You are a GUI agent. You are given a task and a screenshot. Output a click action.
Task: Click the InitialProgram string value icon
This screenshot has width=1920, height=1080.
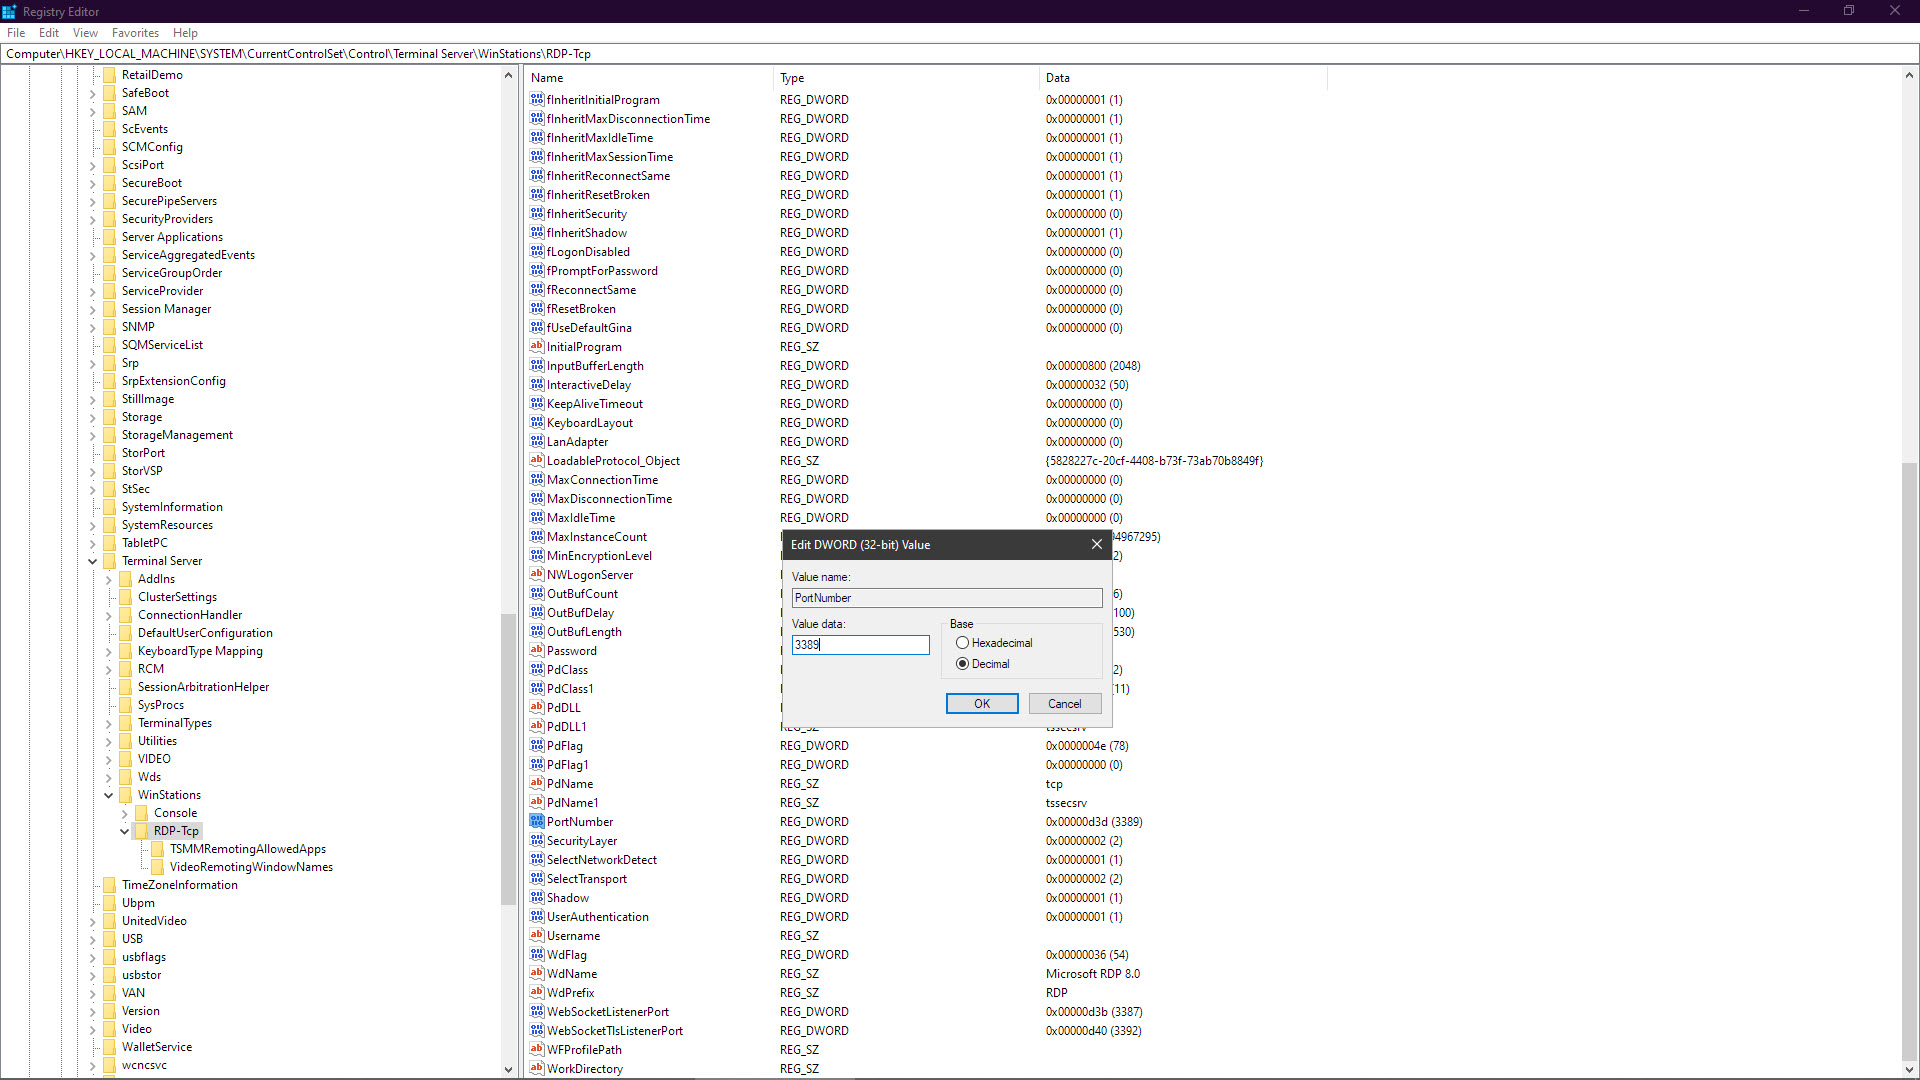pos(537,346)
